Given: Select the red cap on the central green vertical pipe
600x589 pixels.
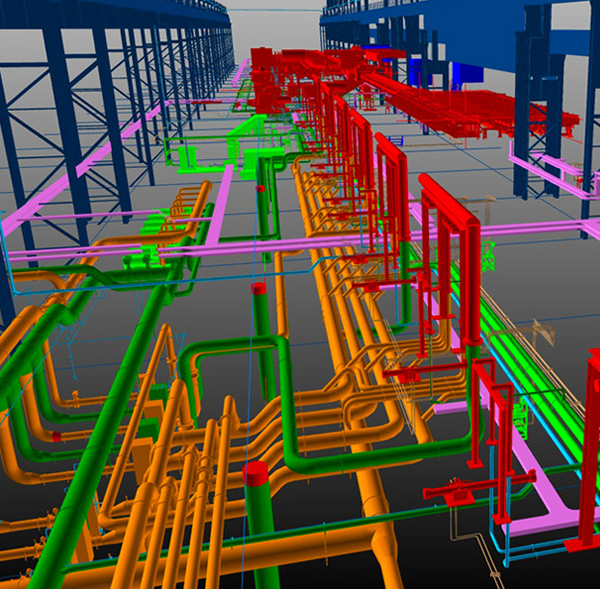Looking at the screenshot, I should 259,290.
